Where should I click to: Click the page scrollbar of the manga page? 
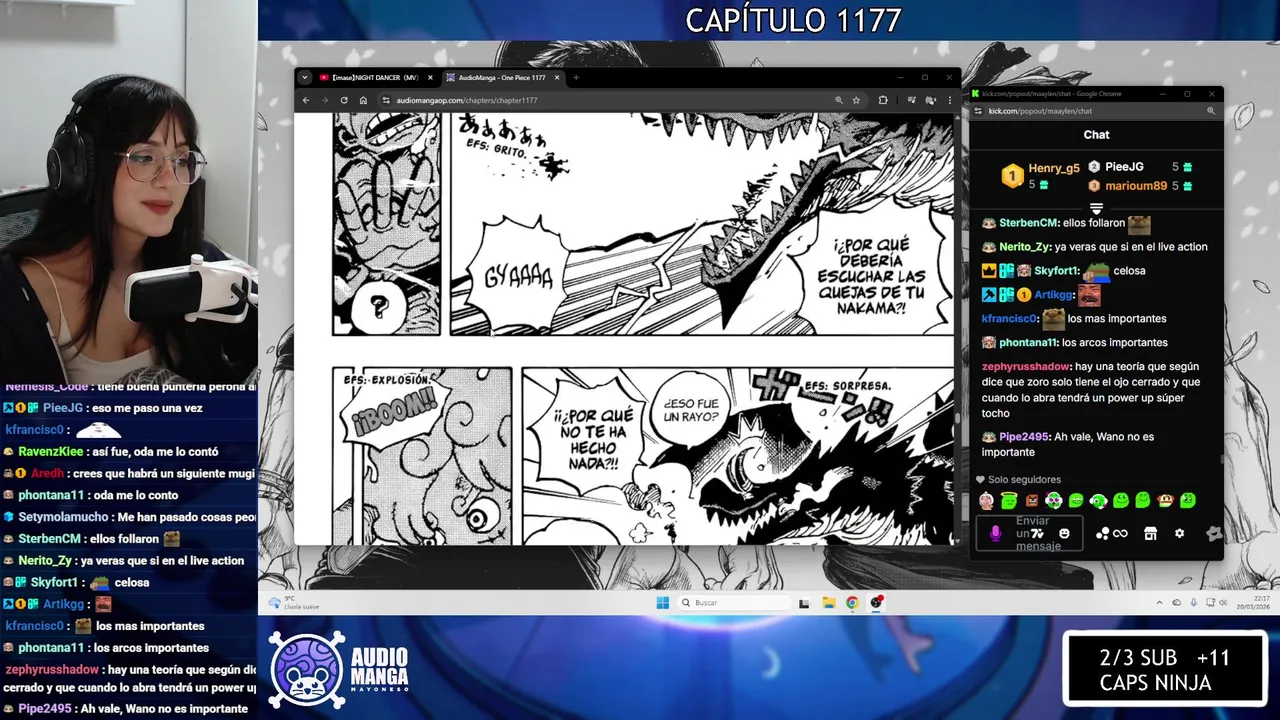(956, 420)
